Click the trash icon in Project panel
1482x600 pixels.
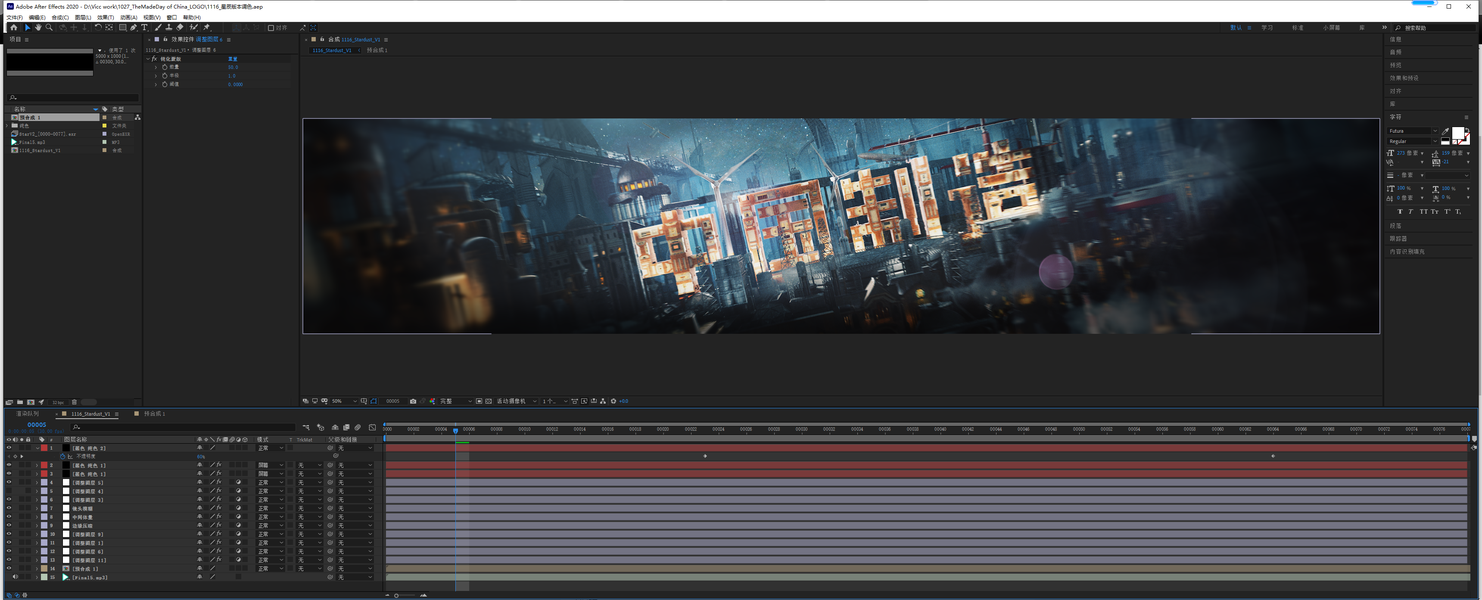click(x=74, y=402)
